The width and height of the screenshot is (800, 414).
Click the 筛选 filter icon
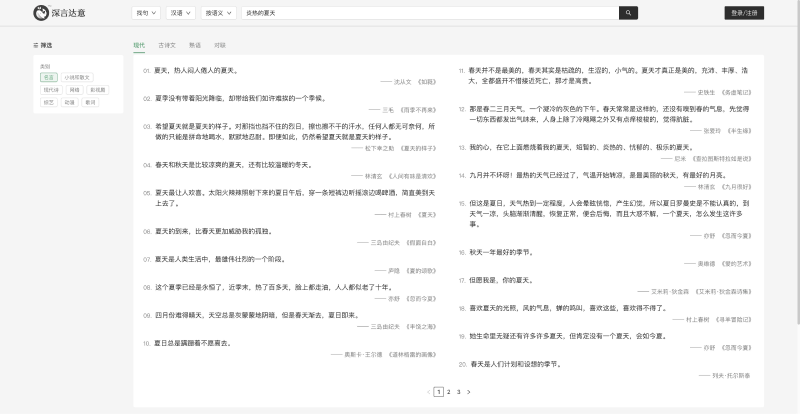pyautogui.click(x=36, y=45)
